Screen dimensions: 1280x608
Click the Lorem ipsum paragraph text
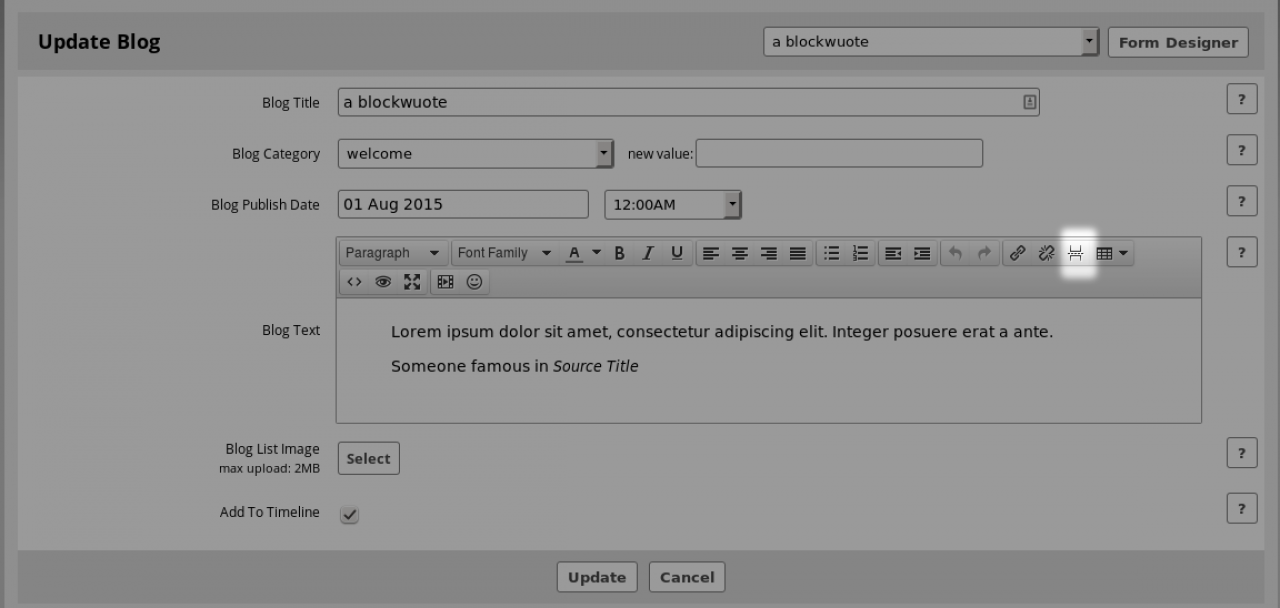click(721, 332)
